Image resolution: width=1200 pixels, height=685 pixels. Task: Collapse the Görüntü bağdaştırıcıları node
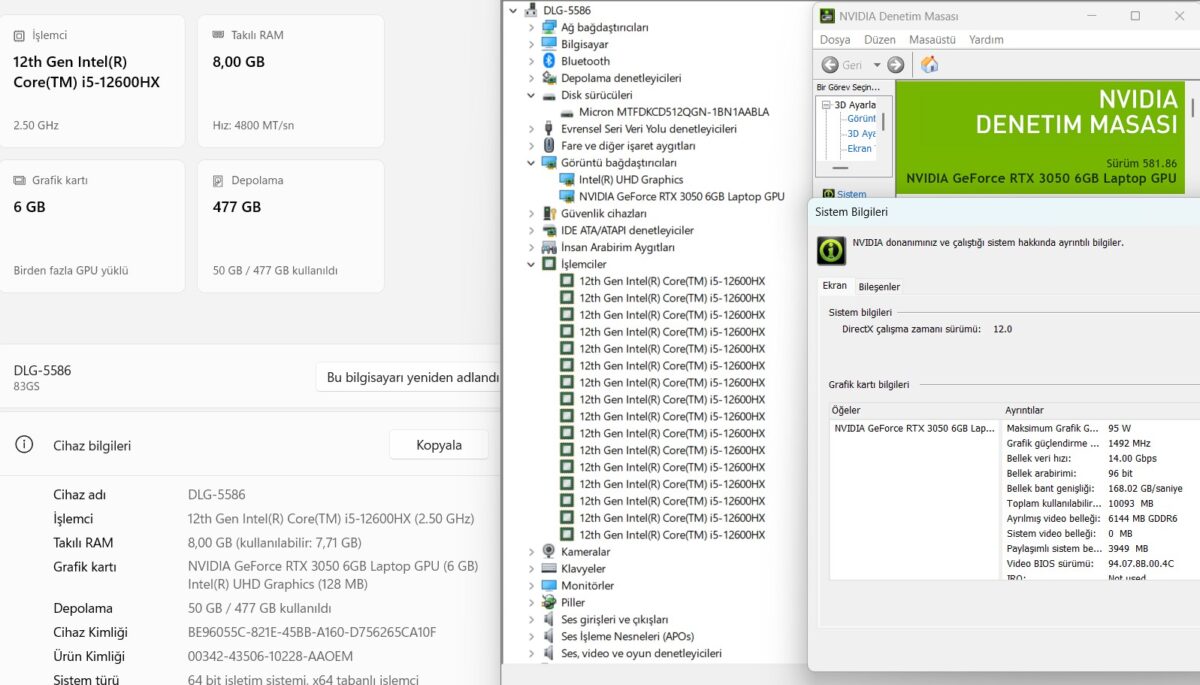(532, 163)
